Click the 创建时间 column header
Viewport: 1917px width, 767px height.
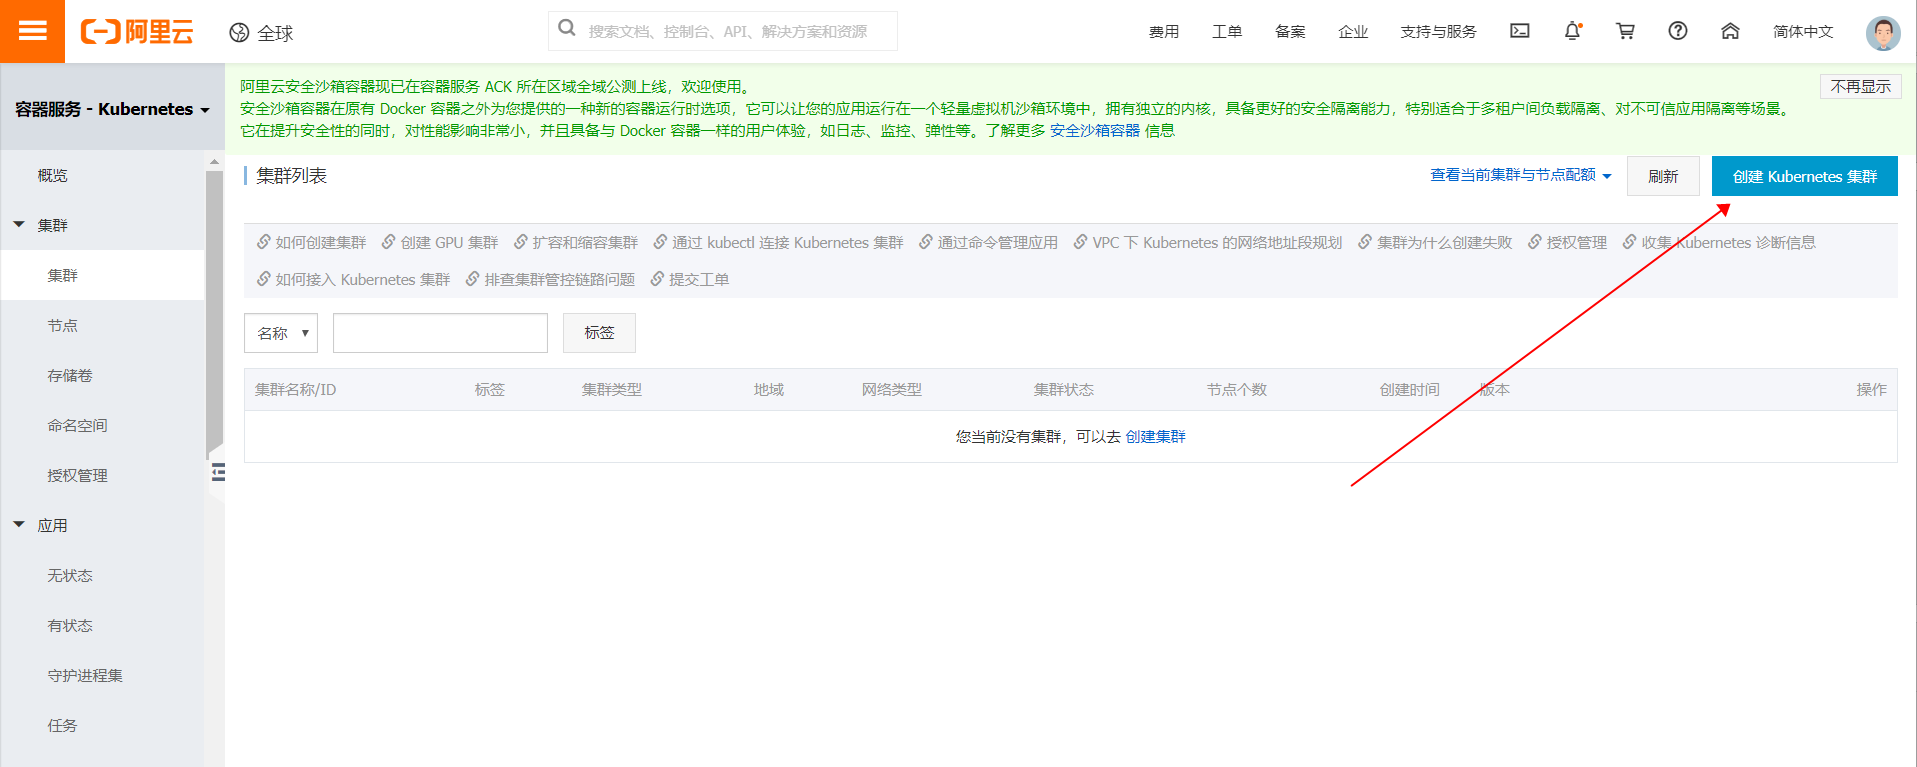1409,390
